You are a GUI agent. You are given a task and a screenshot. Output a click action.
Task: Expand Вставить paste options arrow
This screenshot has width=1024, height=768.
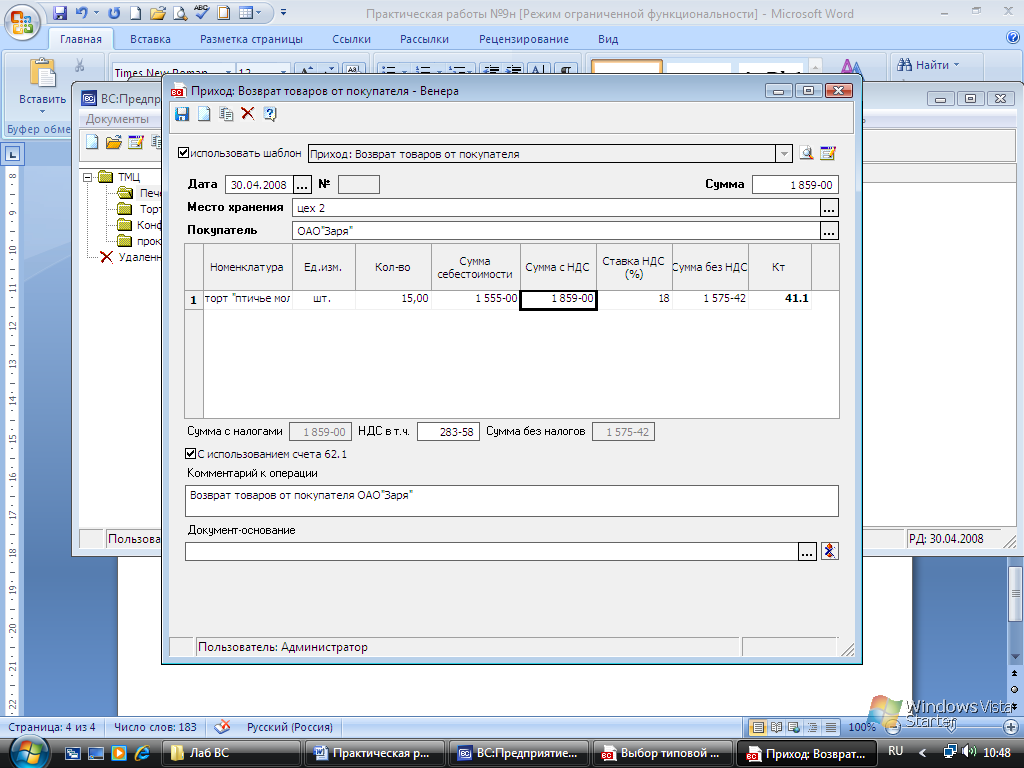[42, 111]
